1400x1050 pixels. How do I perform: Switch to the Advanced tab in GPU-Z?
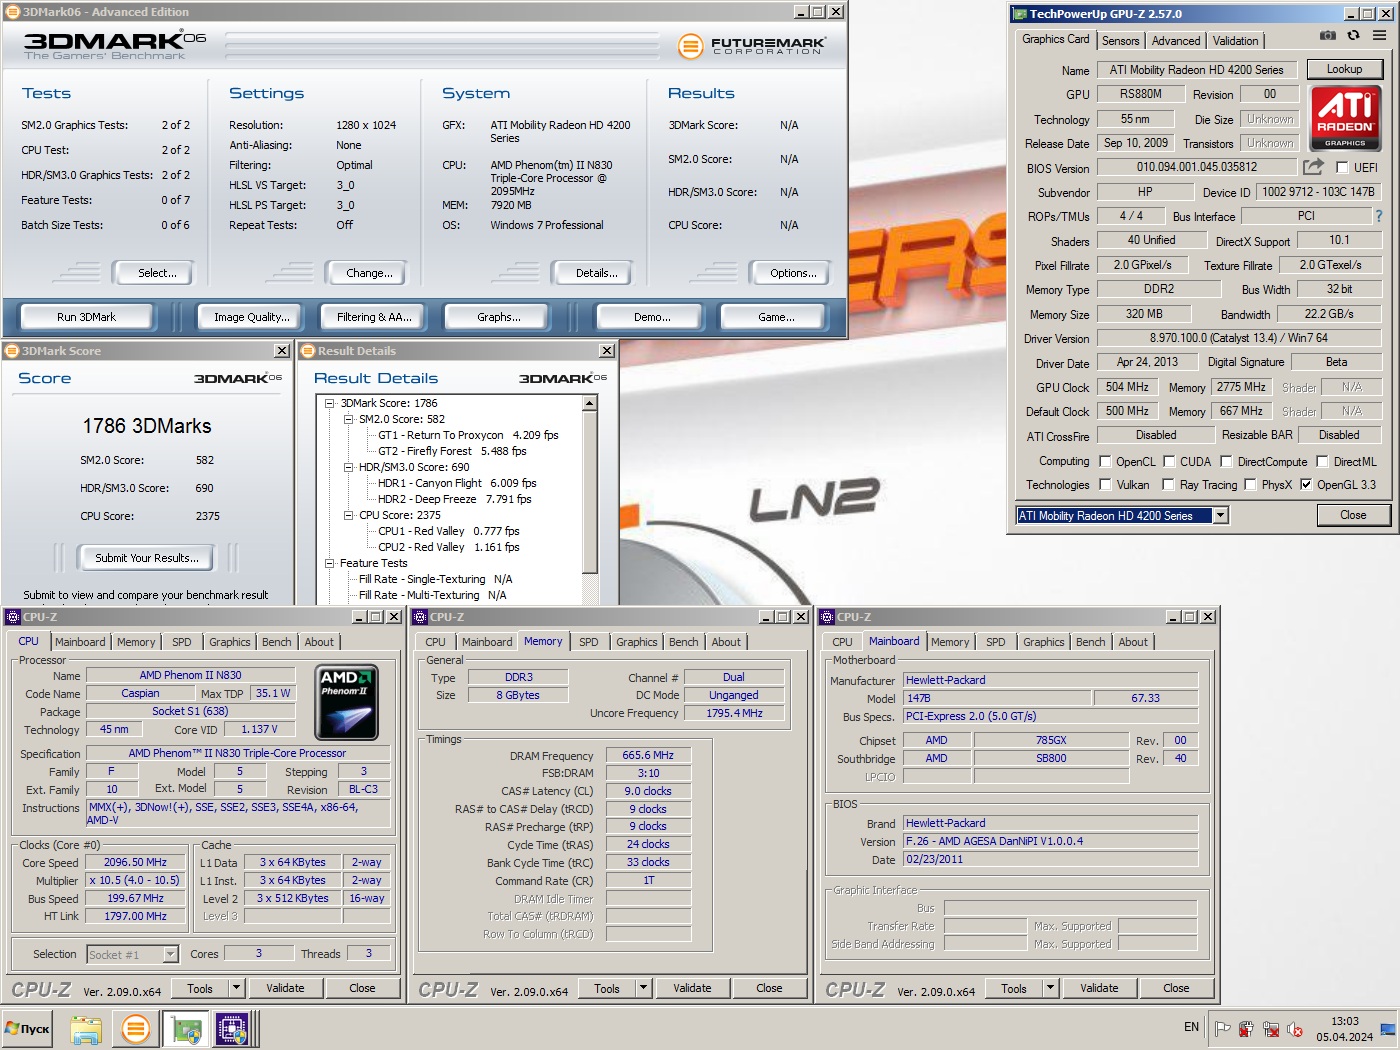click(1176, 41)
